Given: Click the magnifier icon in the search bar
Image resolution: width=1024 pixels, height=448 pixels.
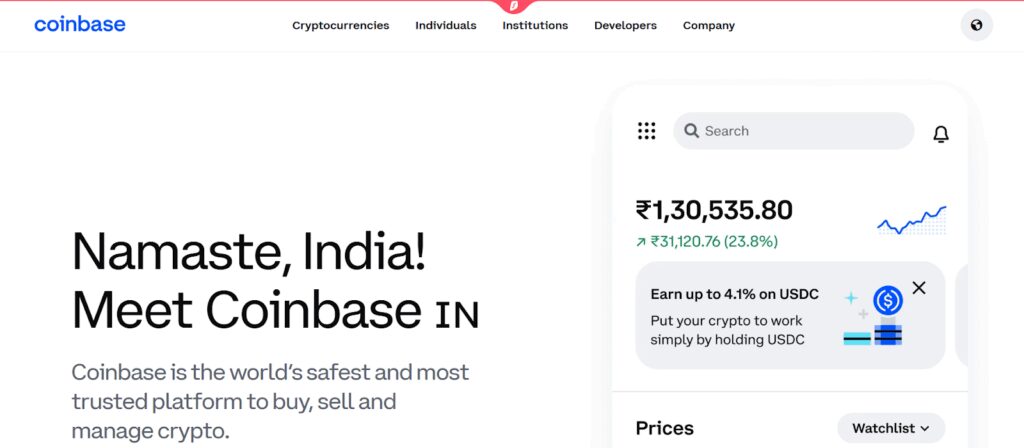Looking at the screenshot, I should coord(691,131).
